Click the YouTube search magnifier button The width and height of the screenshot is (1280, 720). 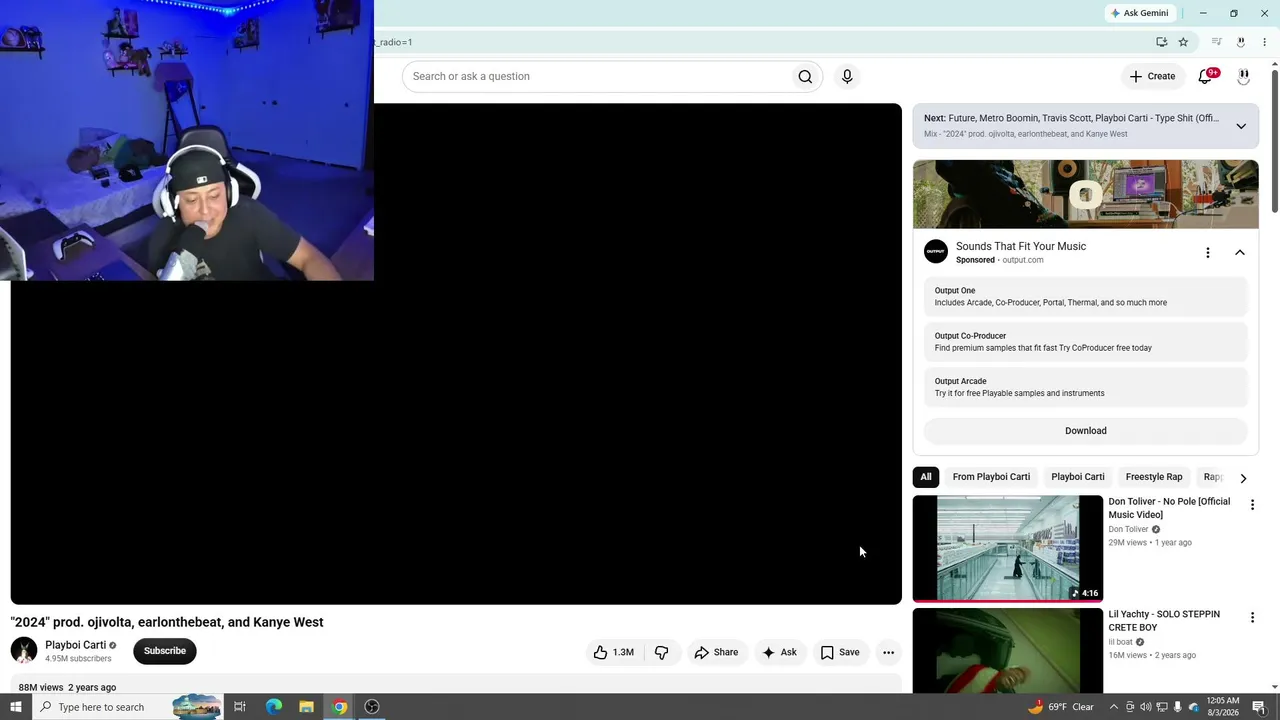point(805,76)
